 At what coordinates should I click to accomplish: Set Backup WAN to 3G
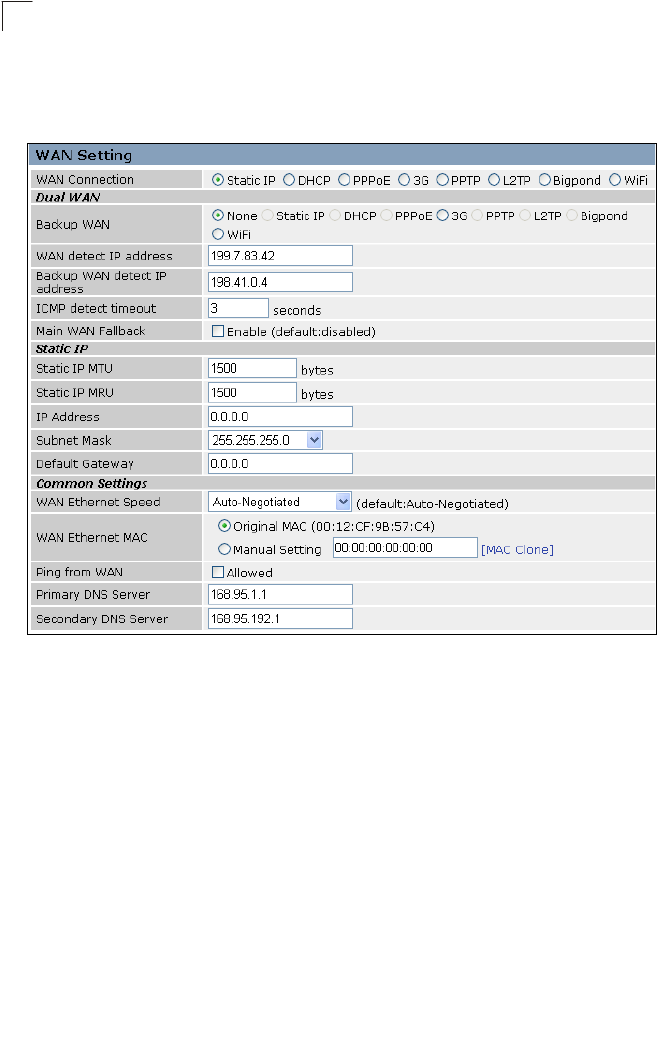pyautogui.click(x=442, y=216)
